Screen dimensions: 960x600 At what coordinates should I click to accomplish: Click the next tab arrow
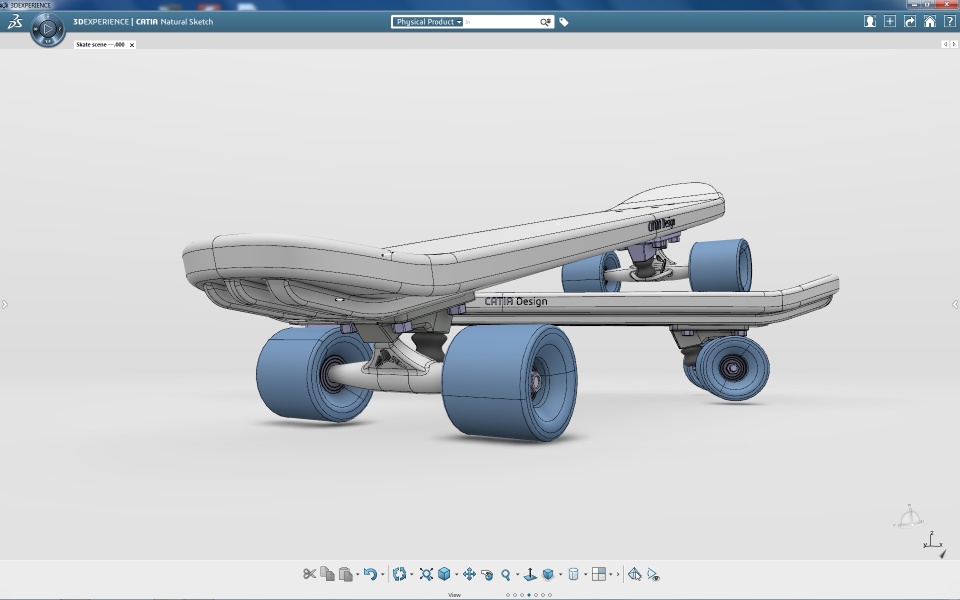pyautogui.click(x=953, y=44)
